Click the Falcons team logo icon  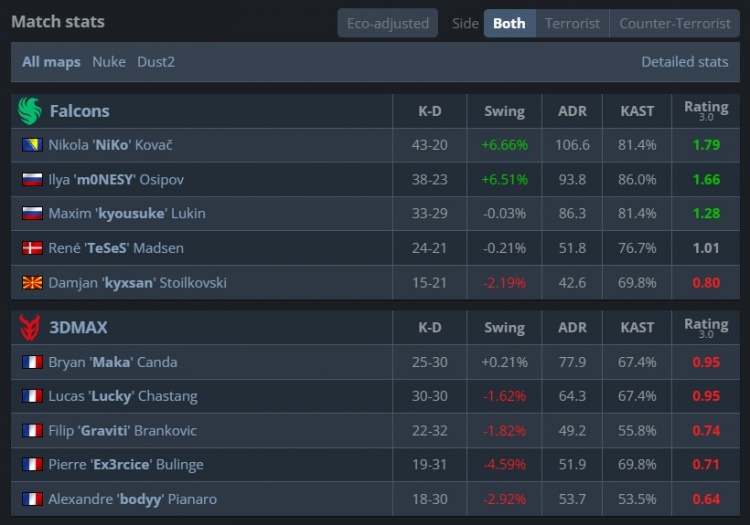[x=30, y=111]
